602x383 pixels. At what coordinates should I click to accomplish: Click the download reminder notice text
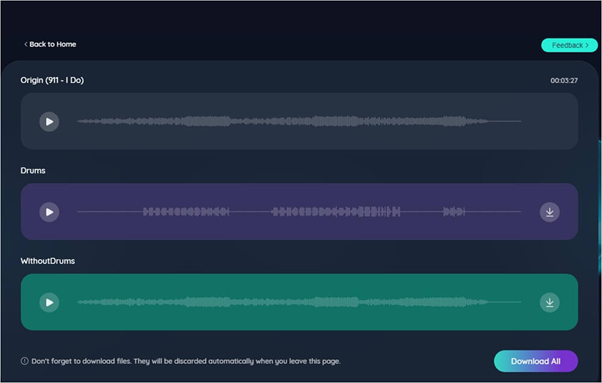(x=186, y=361)
